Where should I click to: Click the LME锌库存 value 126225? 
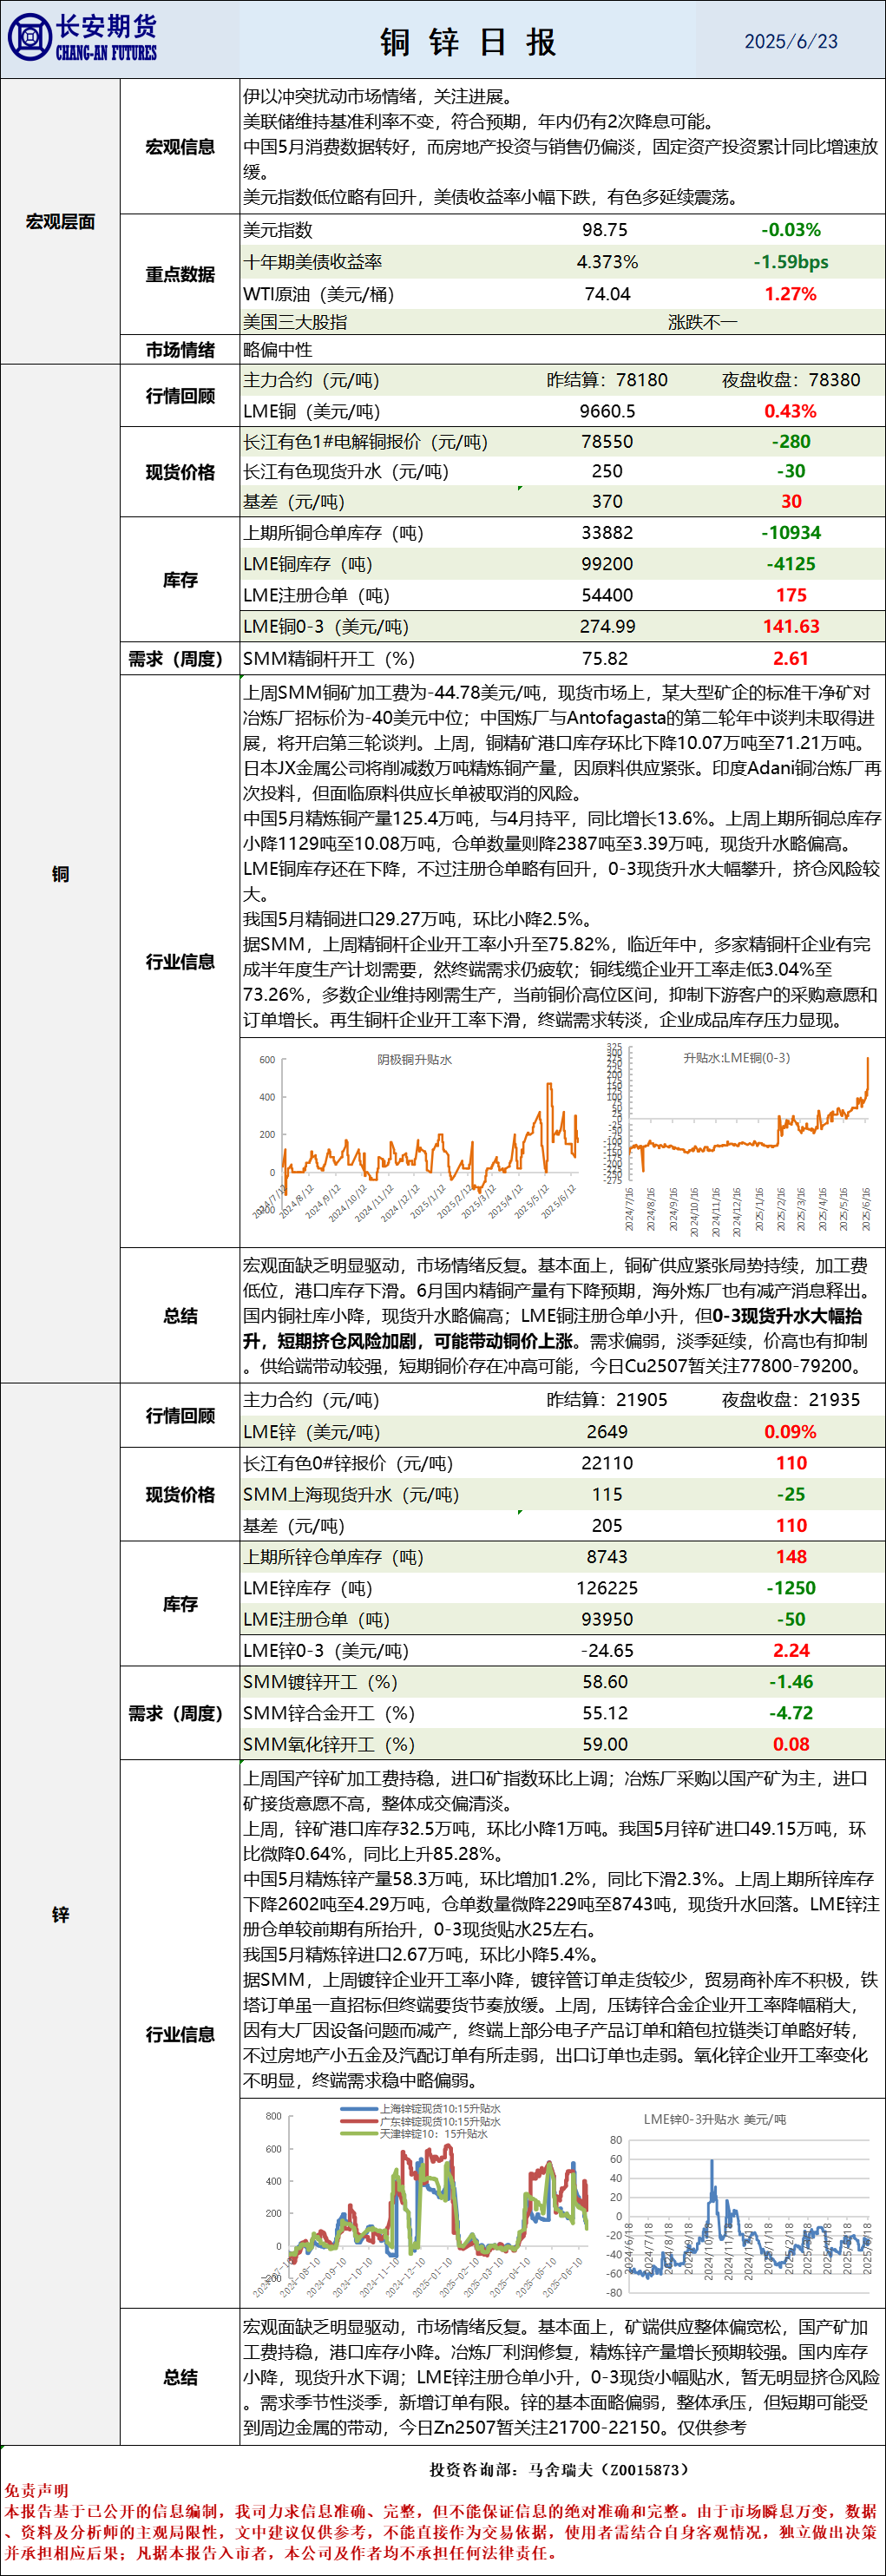click(607, 1588)
